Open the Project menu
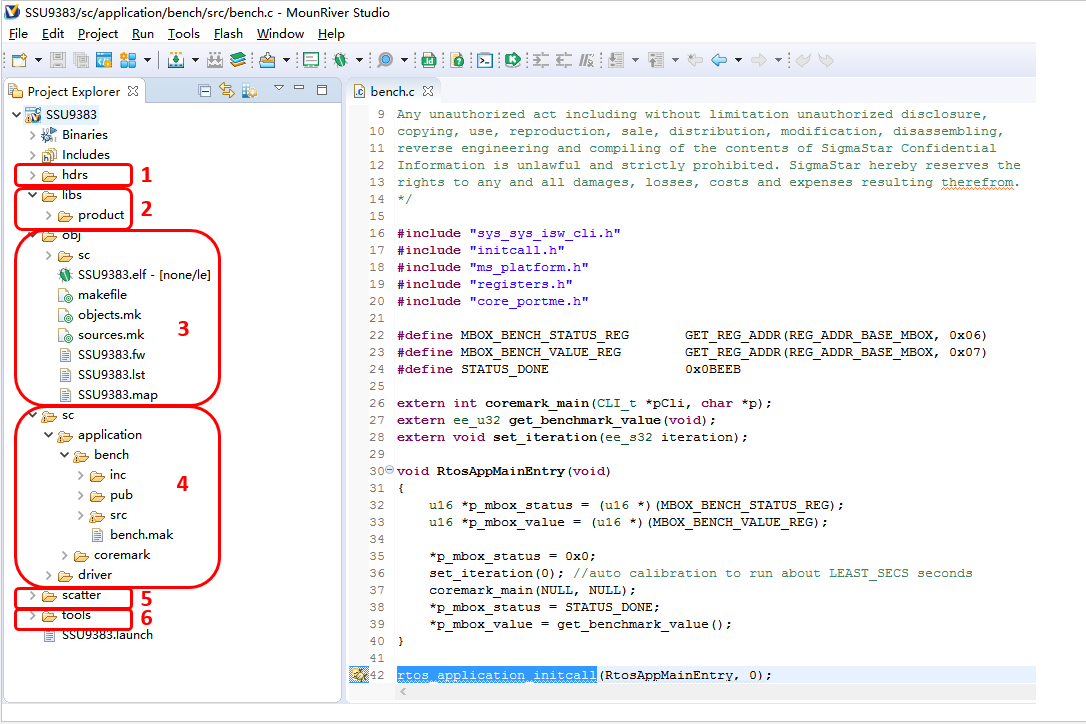Screen dimensions: 1086x724 tap(98, 33)
